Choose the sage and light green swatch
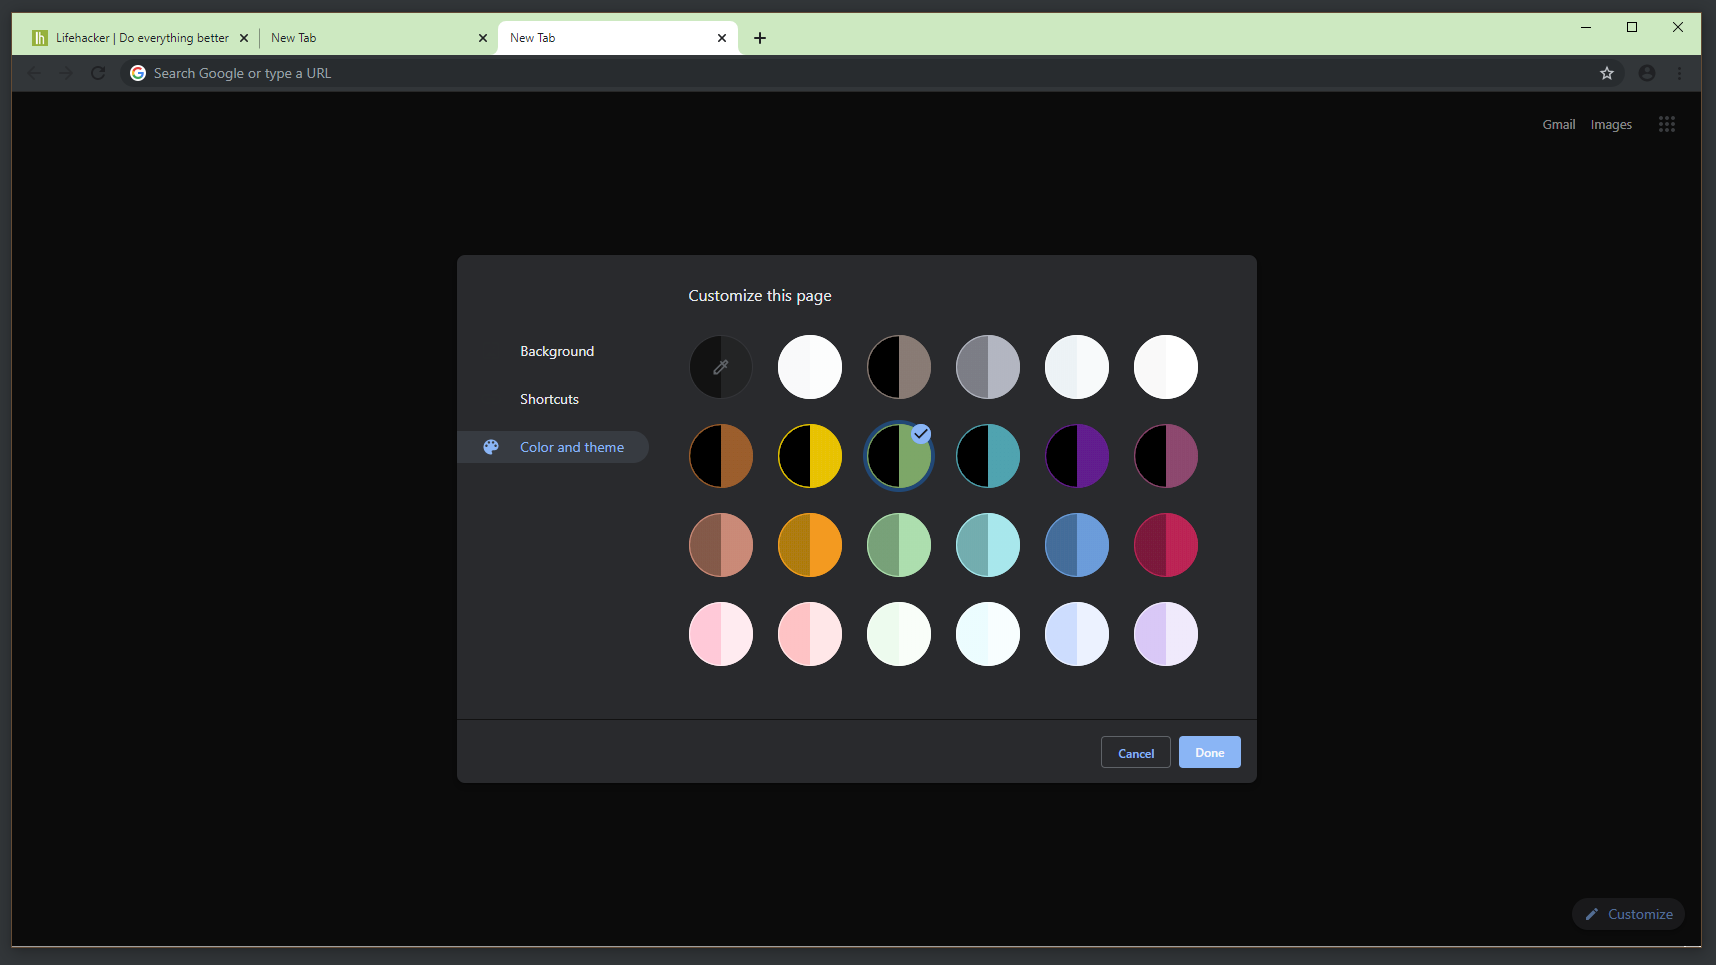This screenshot has height=965, width=1716. coord(899,545)
